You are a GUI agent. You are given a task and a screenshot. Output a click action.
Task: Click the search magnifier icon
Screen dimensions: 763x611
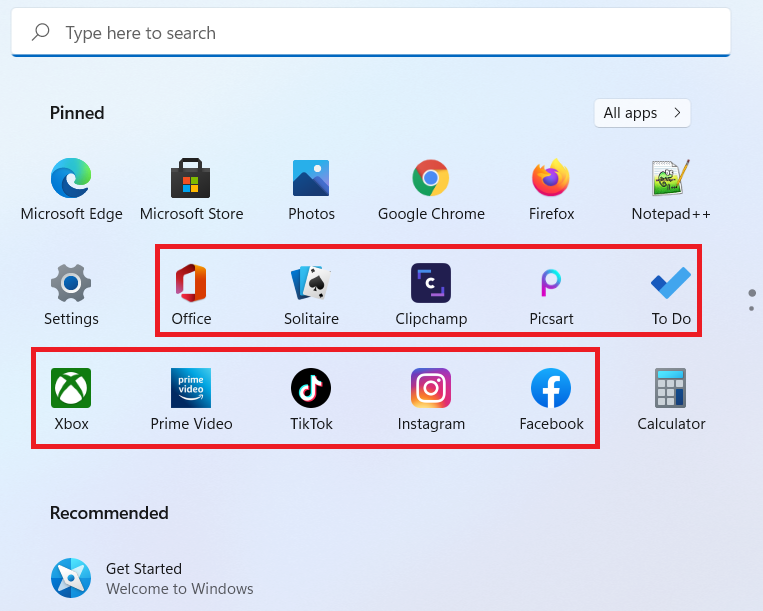(41, 32)
